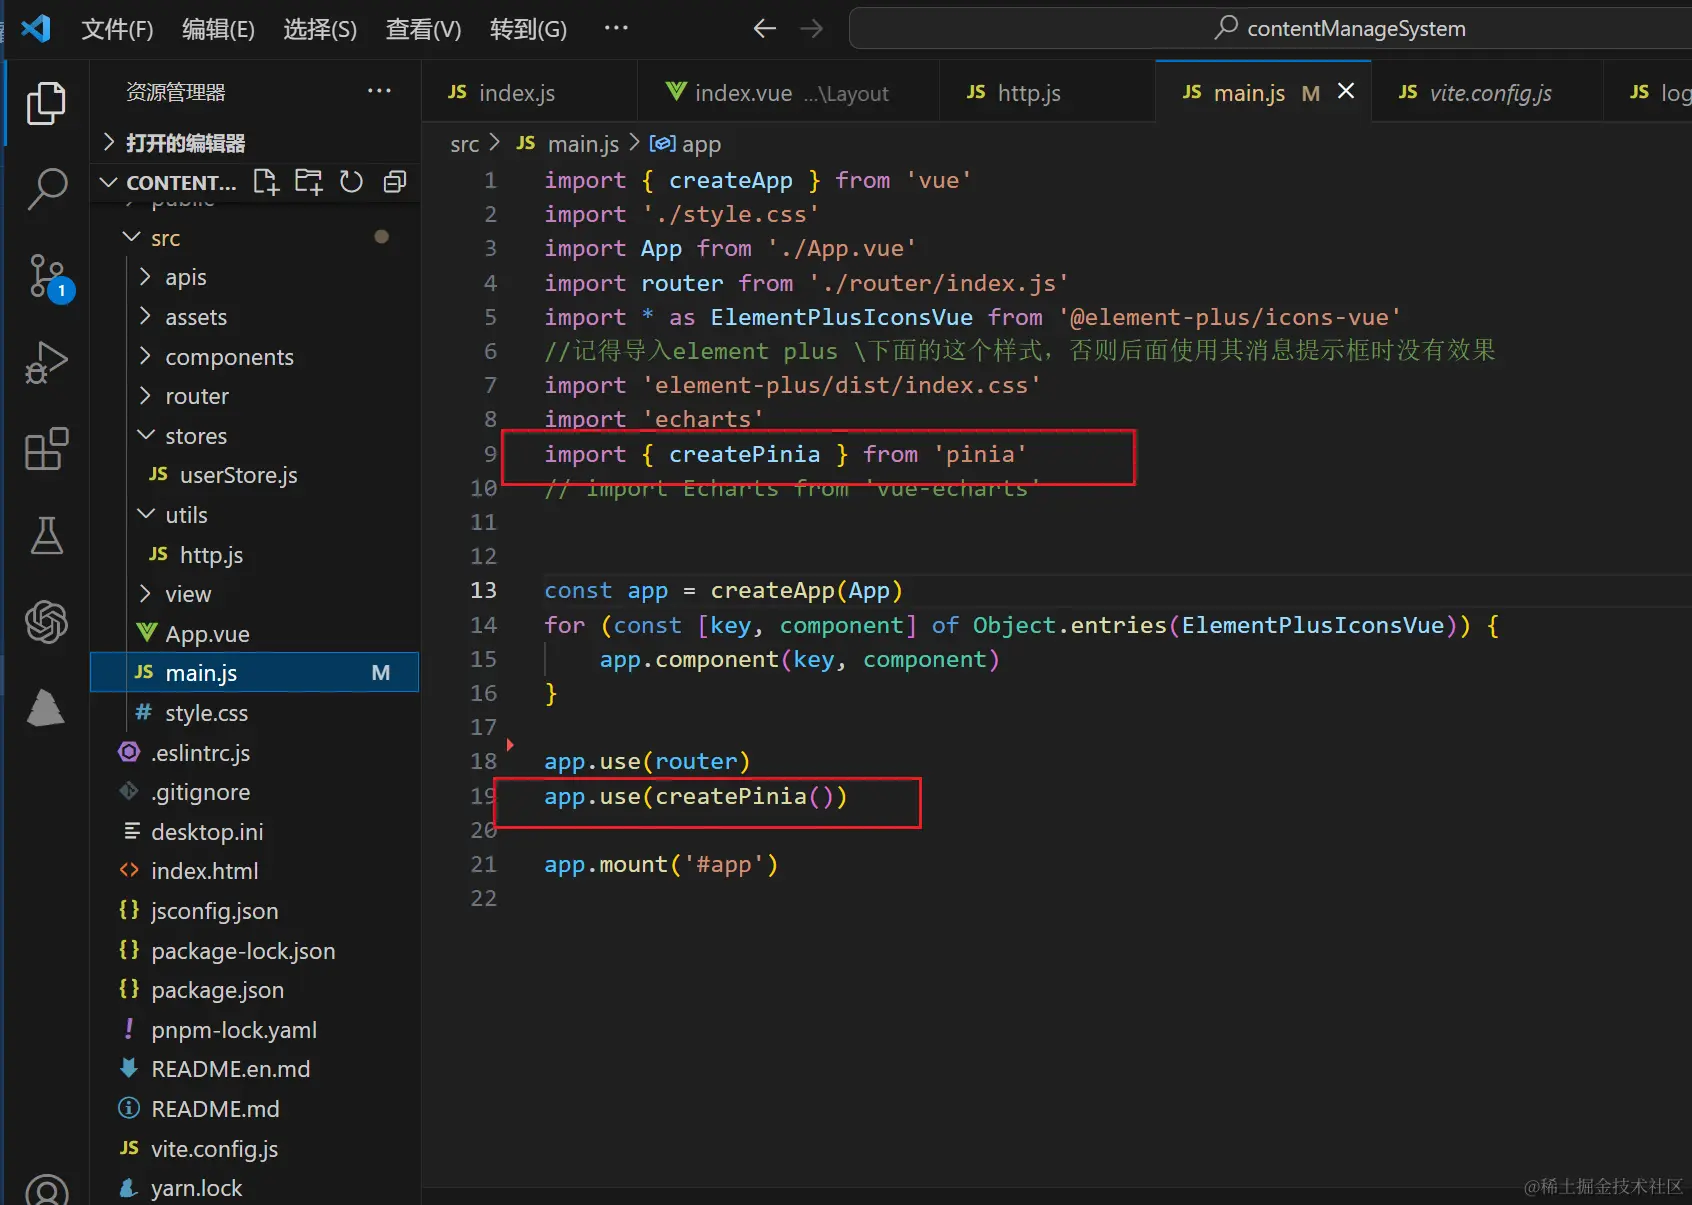Screen dimensions: 1692x1205
Task: Click the src breadcrumb segment
Action: point(465,144)
